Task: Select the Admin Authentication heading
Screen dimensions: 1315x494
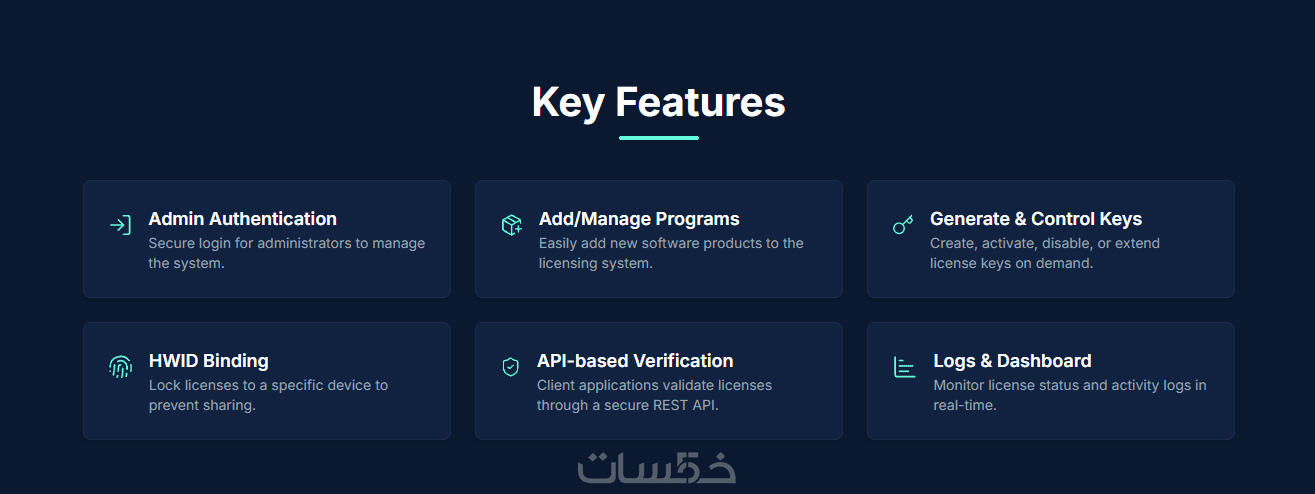Action: [x=242, y=219]
